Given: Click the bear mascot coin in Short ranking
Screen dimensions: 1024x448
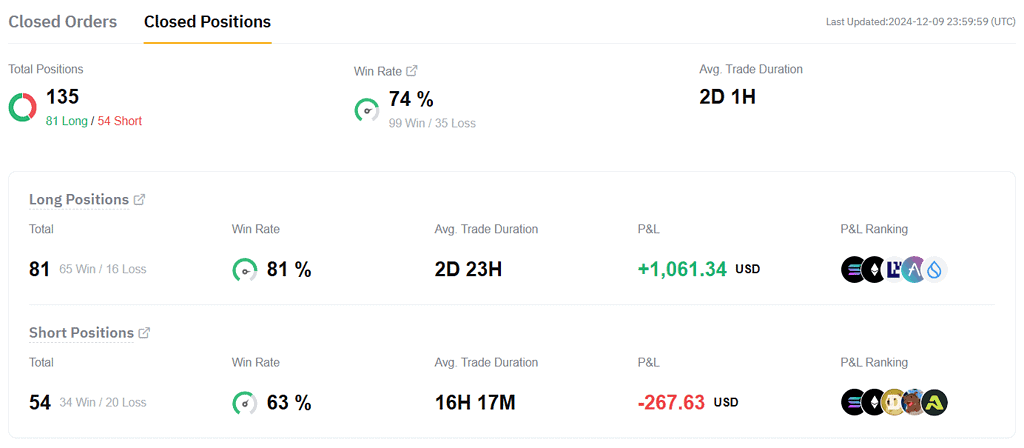Looking at the screenshot, I should pyautogui.click(x=914, y=402).
